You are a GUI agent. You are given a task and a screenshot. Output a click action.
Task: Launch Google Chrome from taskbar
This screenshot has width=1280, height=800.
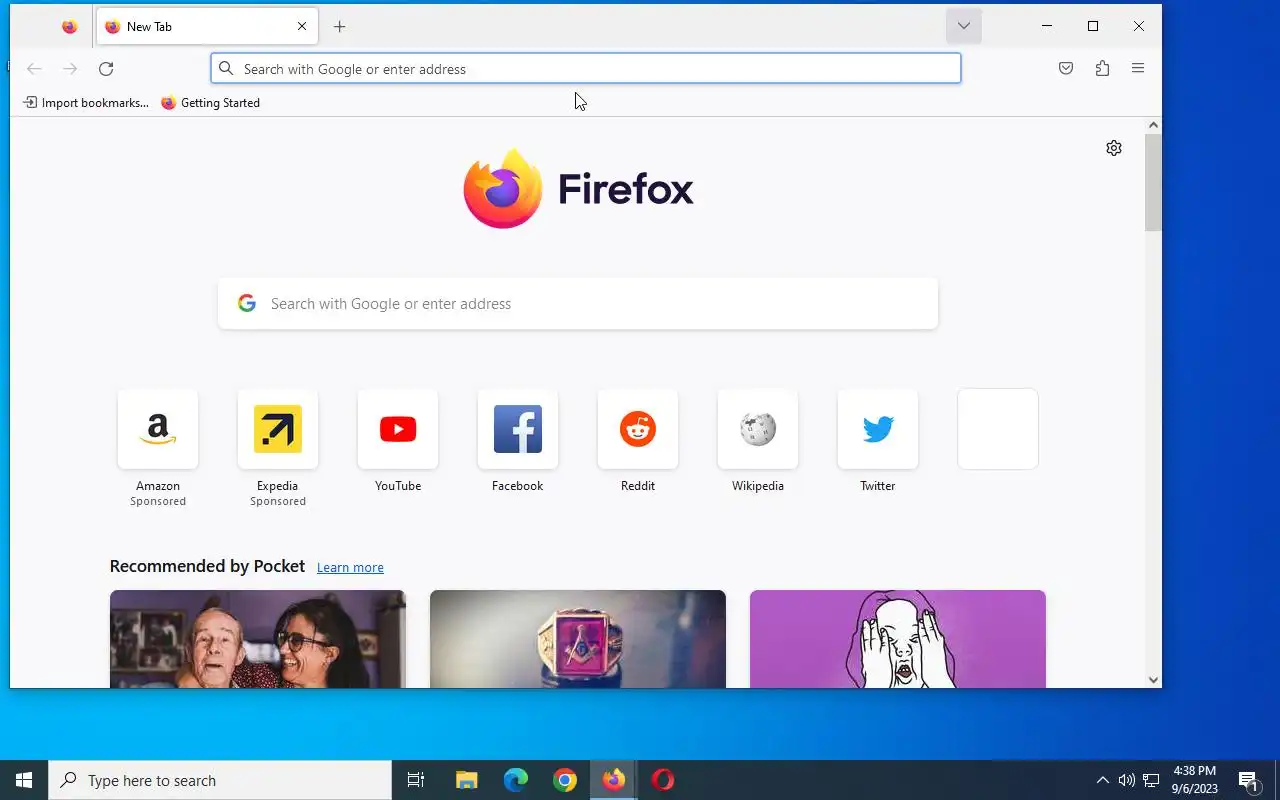(x=565, y=780)
